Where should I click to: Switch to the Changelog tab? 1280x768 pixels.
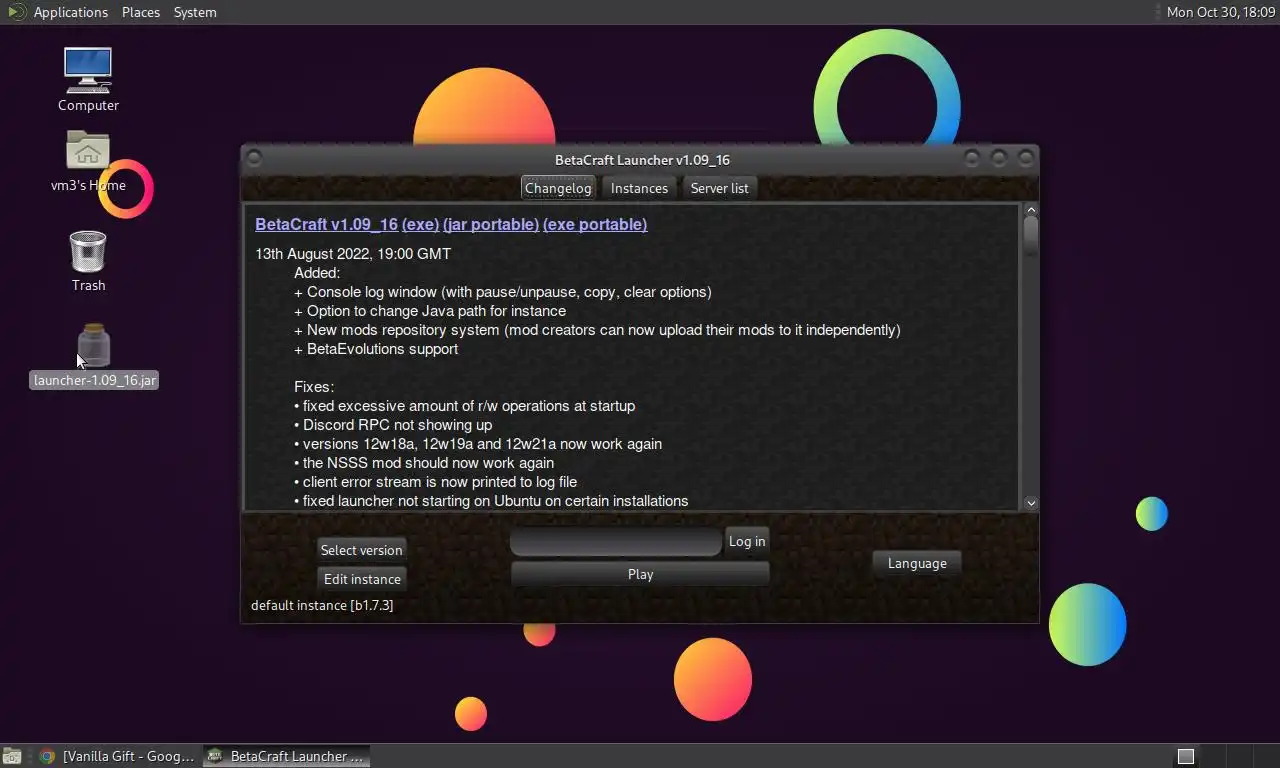(x=558, y=188)
